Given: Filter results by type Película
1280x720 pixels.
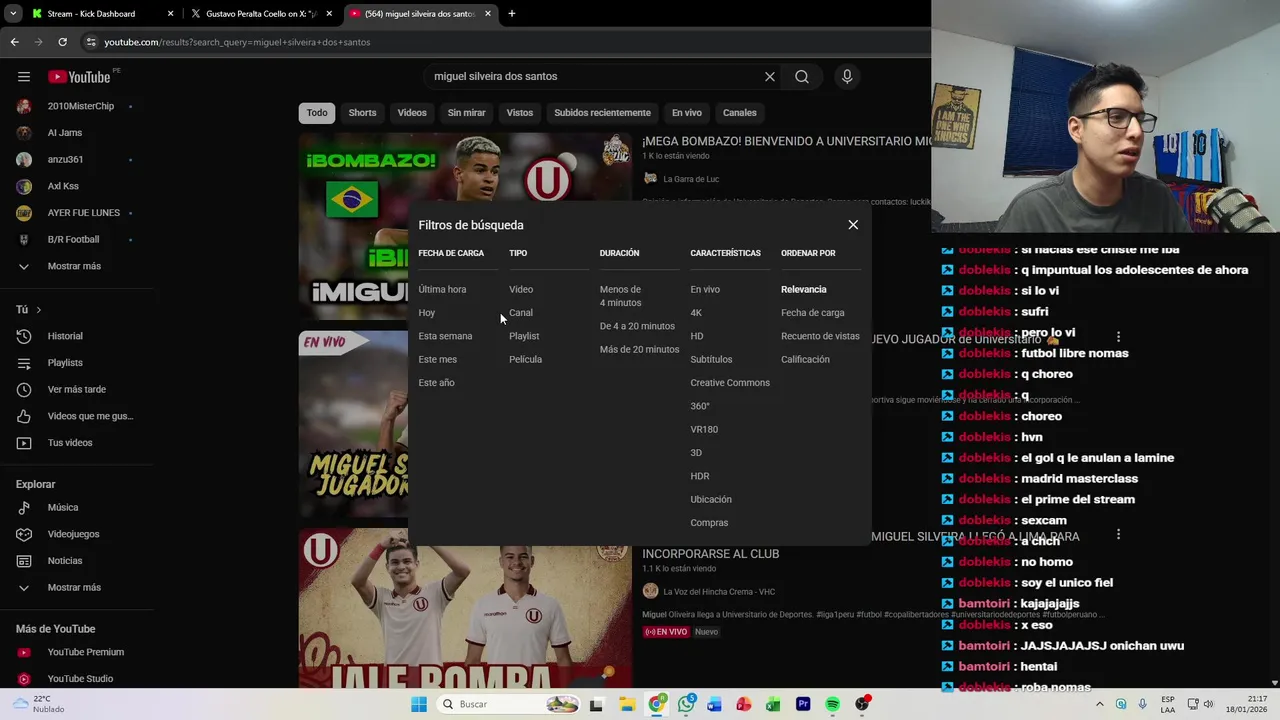Looking at the screenshot, I should [x=525, y=359].
